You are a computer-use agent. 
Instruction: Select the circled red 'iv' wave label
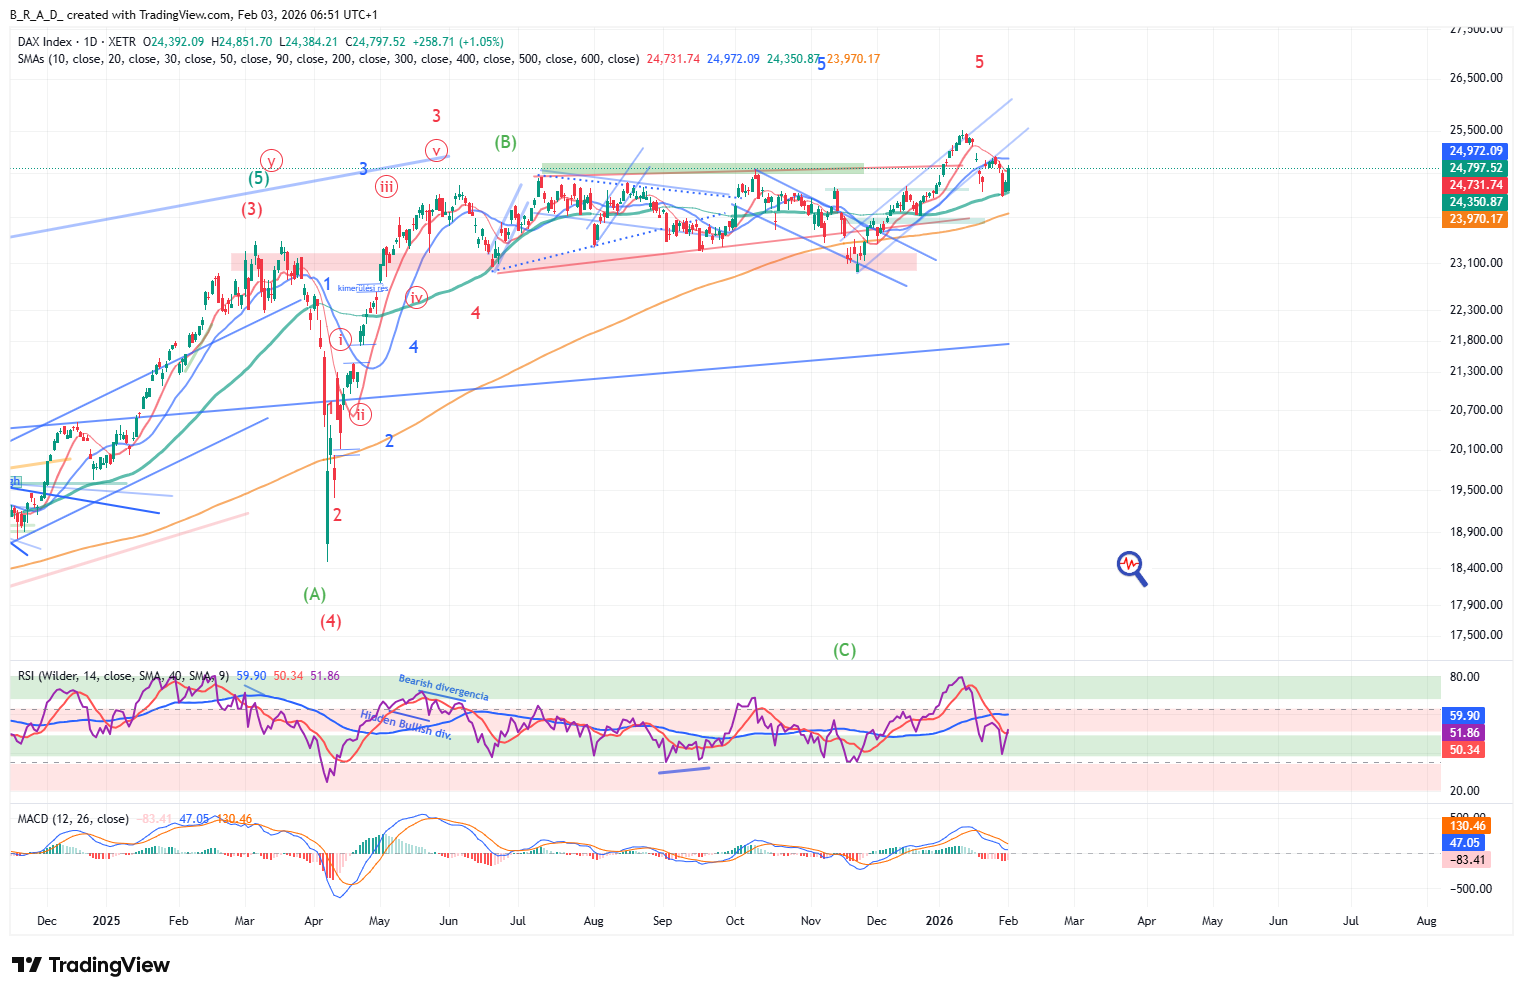pyautogui.click(x=417, y=297)
